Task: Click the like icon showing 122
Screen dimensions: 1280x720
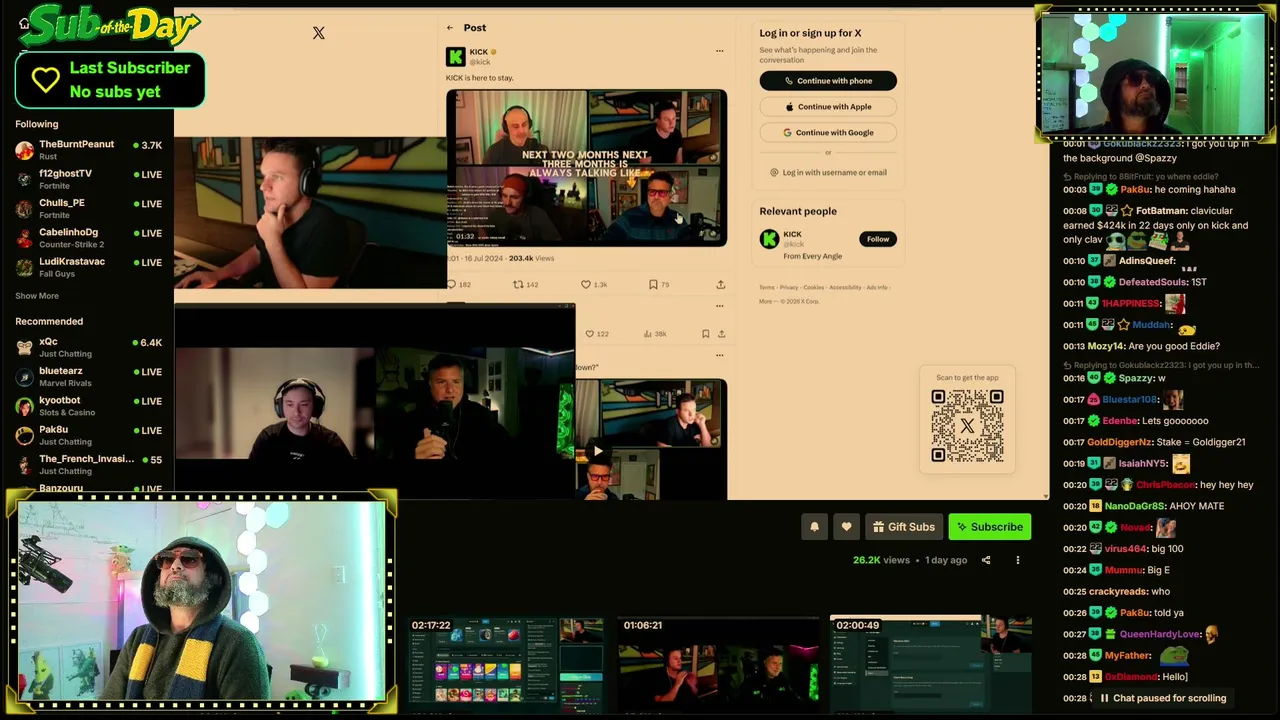Action: click(x=589, y=334)
